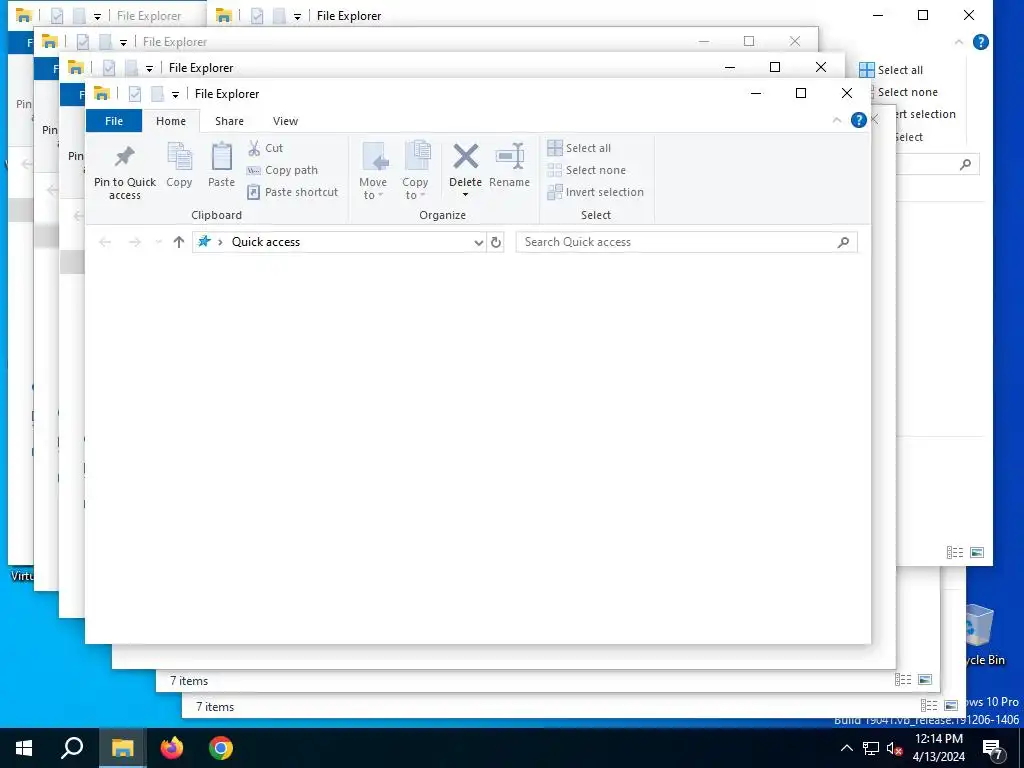Click the search magnifier icon in front window

(843, 242)
